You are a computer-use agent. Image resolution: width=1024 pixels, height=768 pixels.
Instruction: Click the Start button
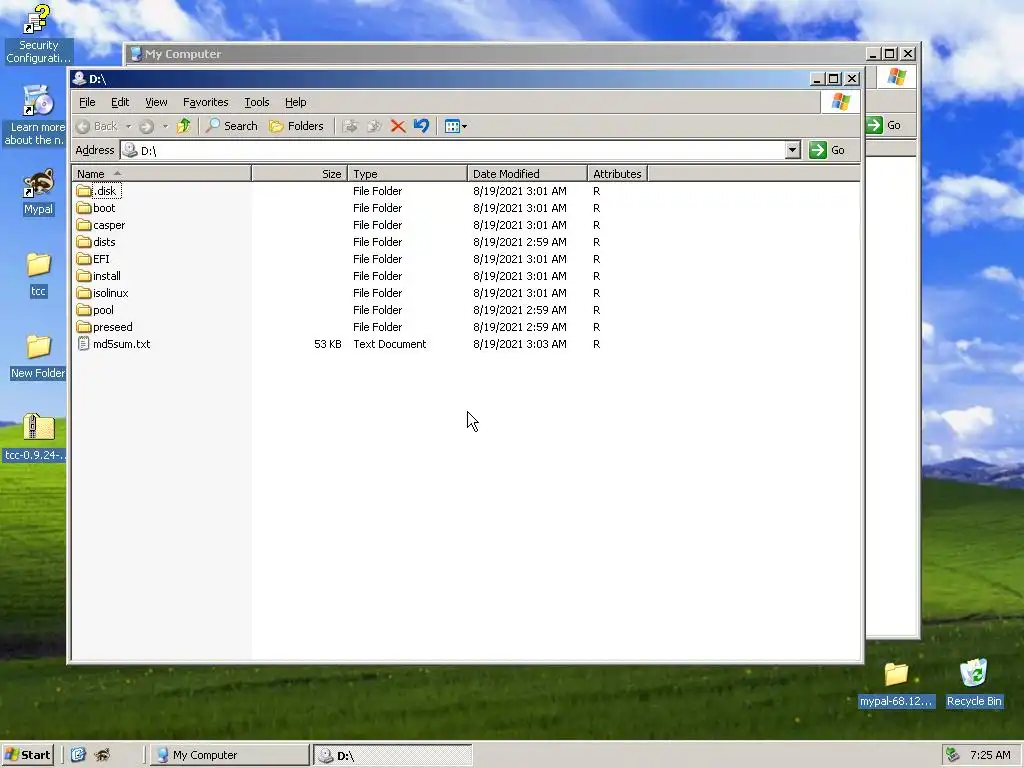tap(27, 755)
